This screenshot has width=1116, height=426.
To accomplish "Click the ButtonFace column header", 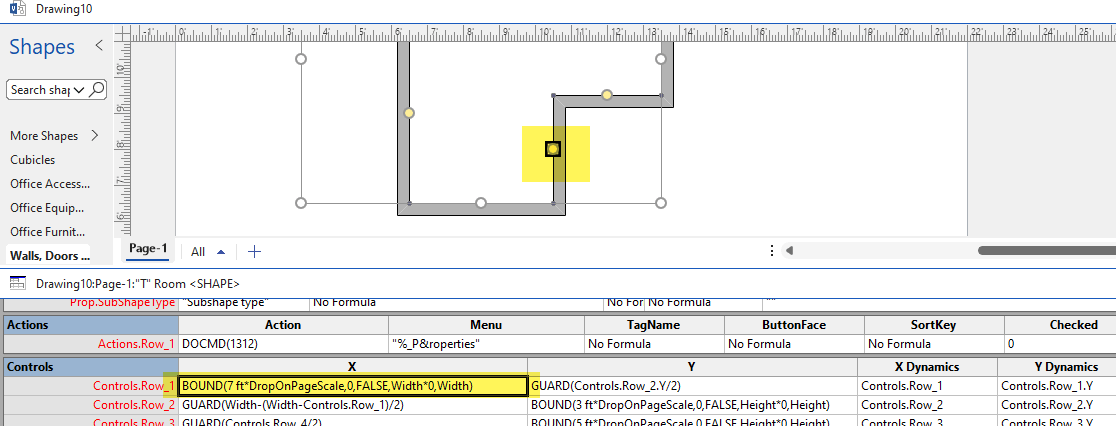I will 794,325.
